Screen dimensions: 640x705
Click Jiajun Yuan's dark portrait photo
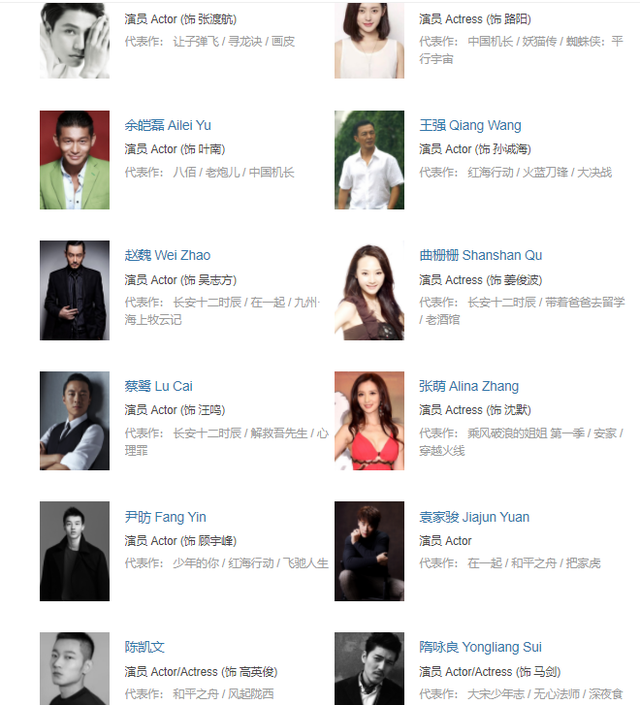[x=369, y=551]
